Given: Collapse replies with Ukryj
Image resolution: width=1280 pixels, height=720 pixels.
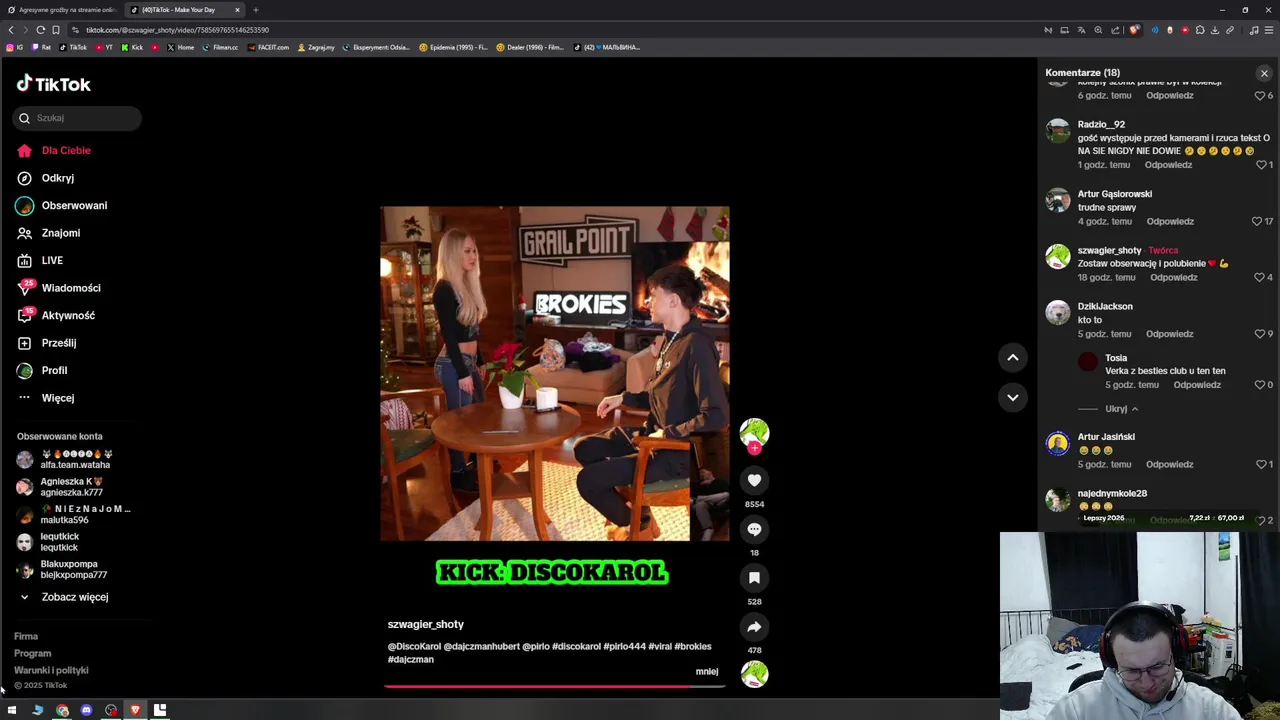Looking at the screenshot, I should coord(1121,409).
